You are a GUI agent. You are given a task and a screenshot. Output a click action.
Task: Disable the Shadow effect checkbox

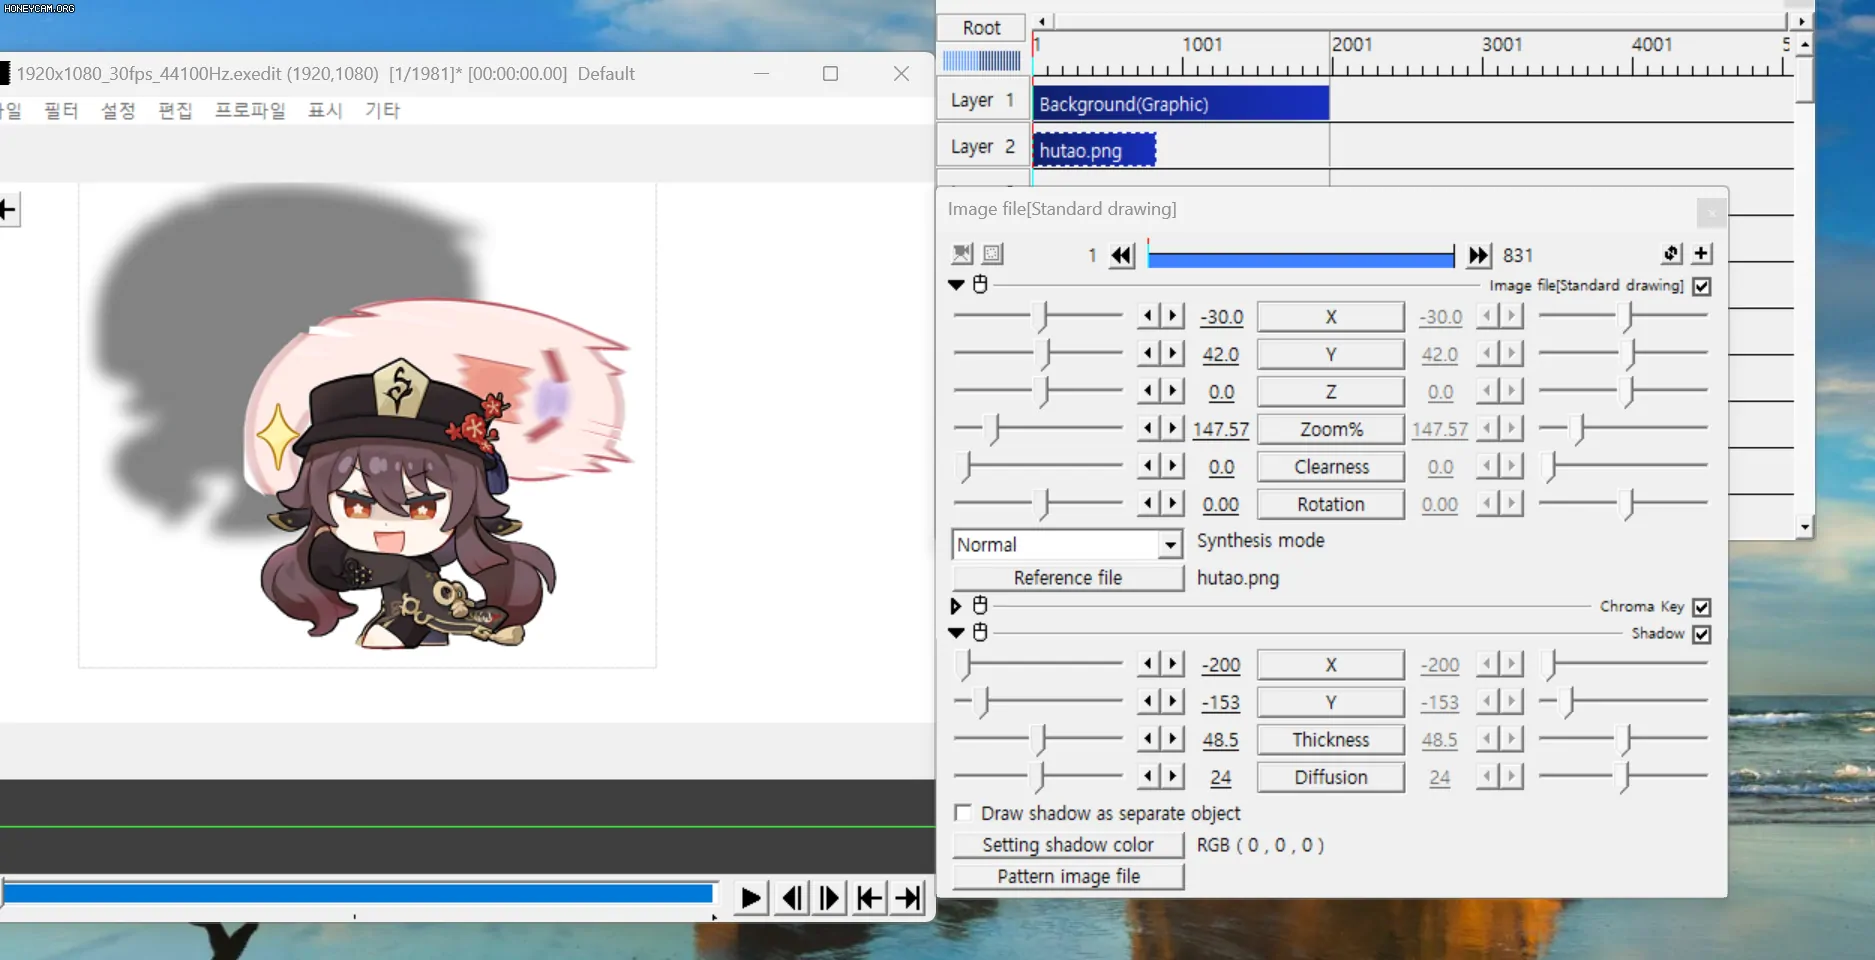point(1702,634)
